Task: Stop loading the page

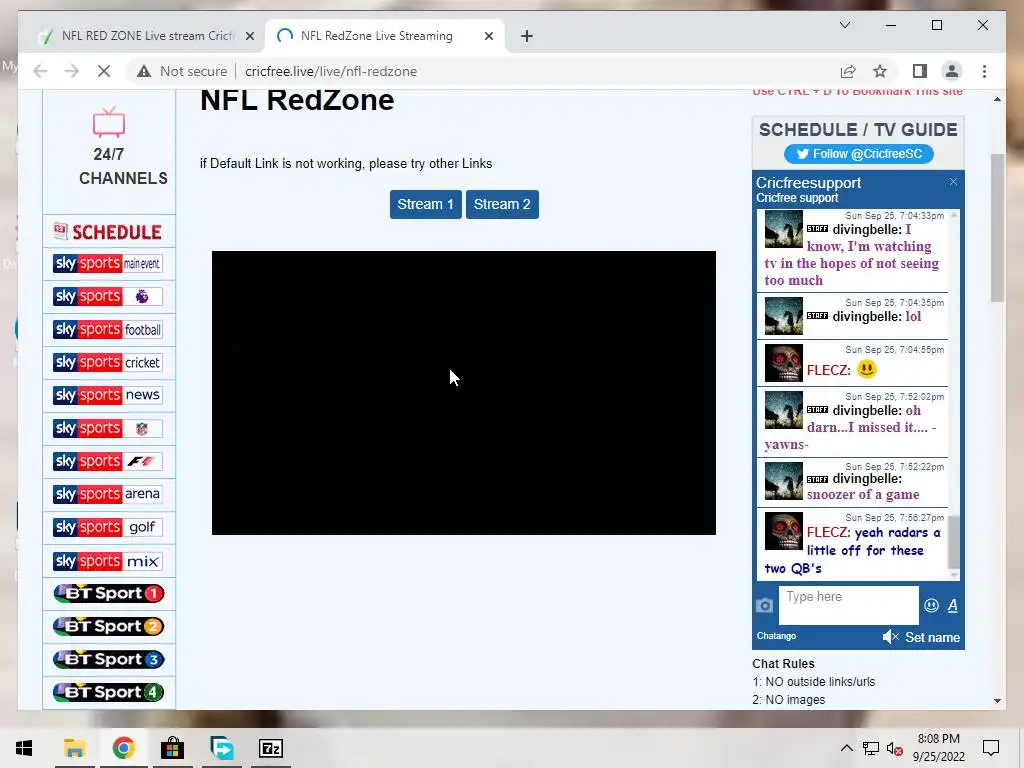Action: [x=104, y=71]
